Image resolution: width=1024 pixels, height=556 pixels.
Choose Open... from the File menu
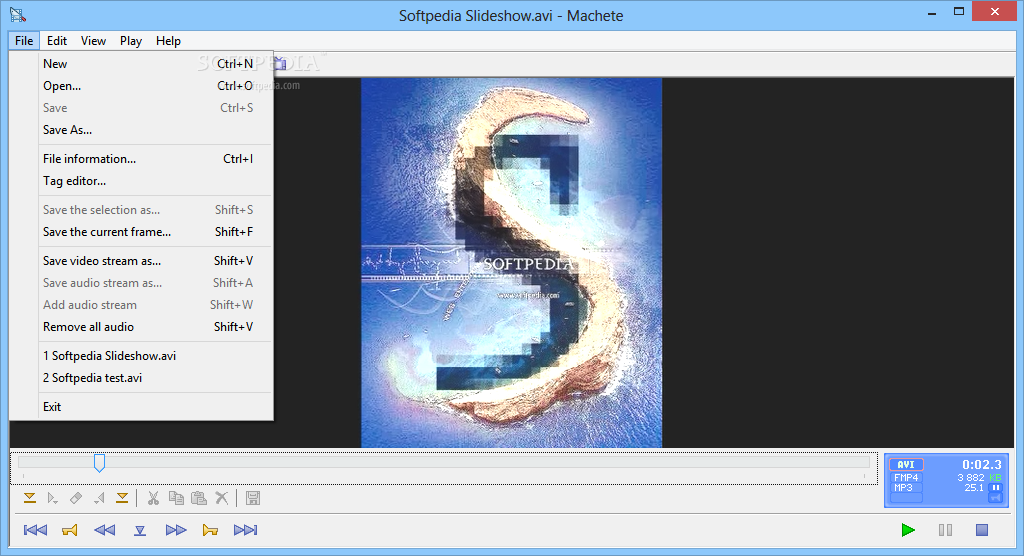coord(155,86)
